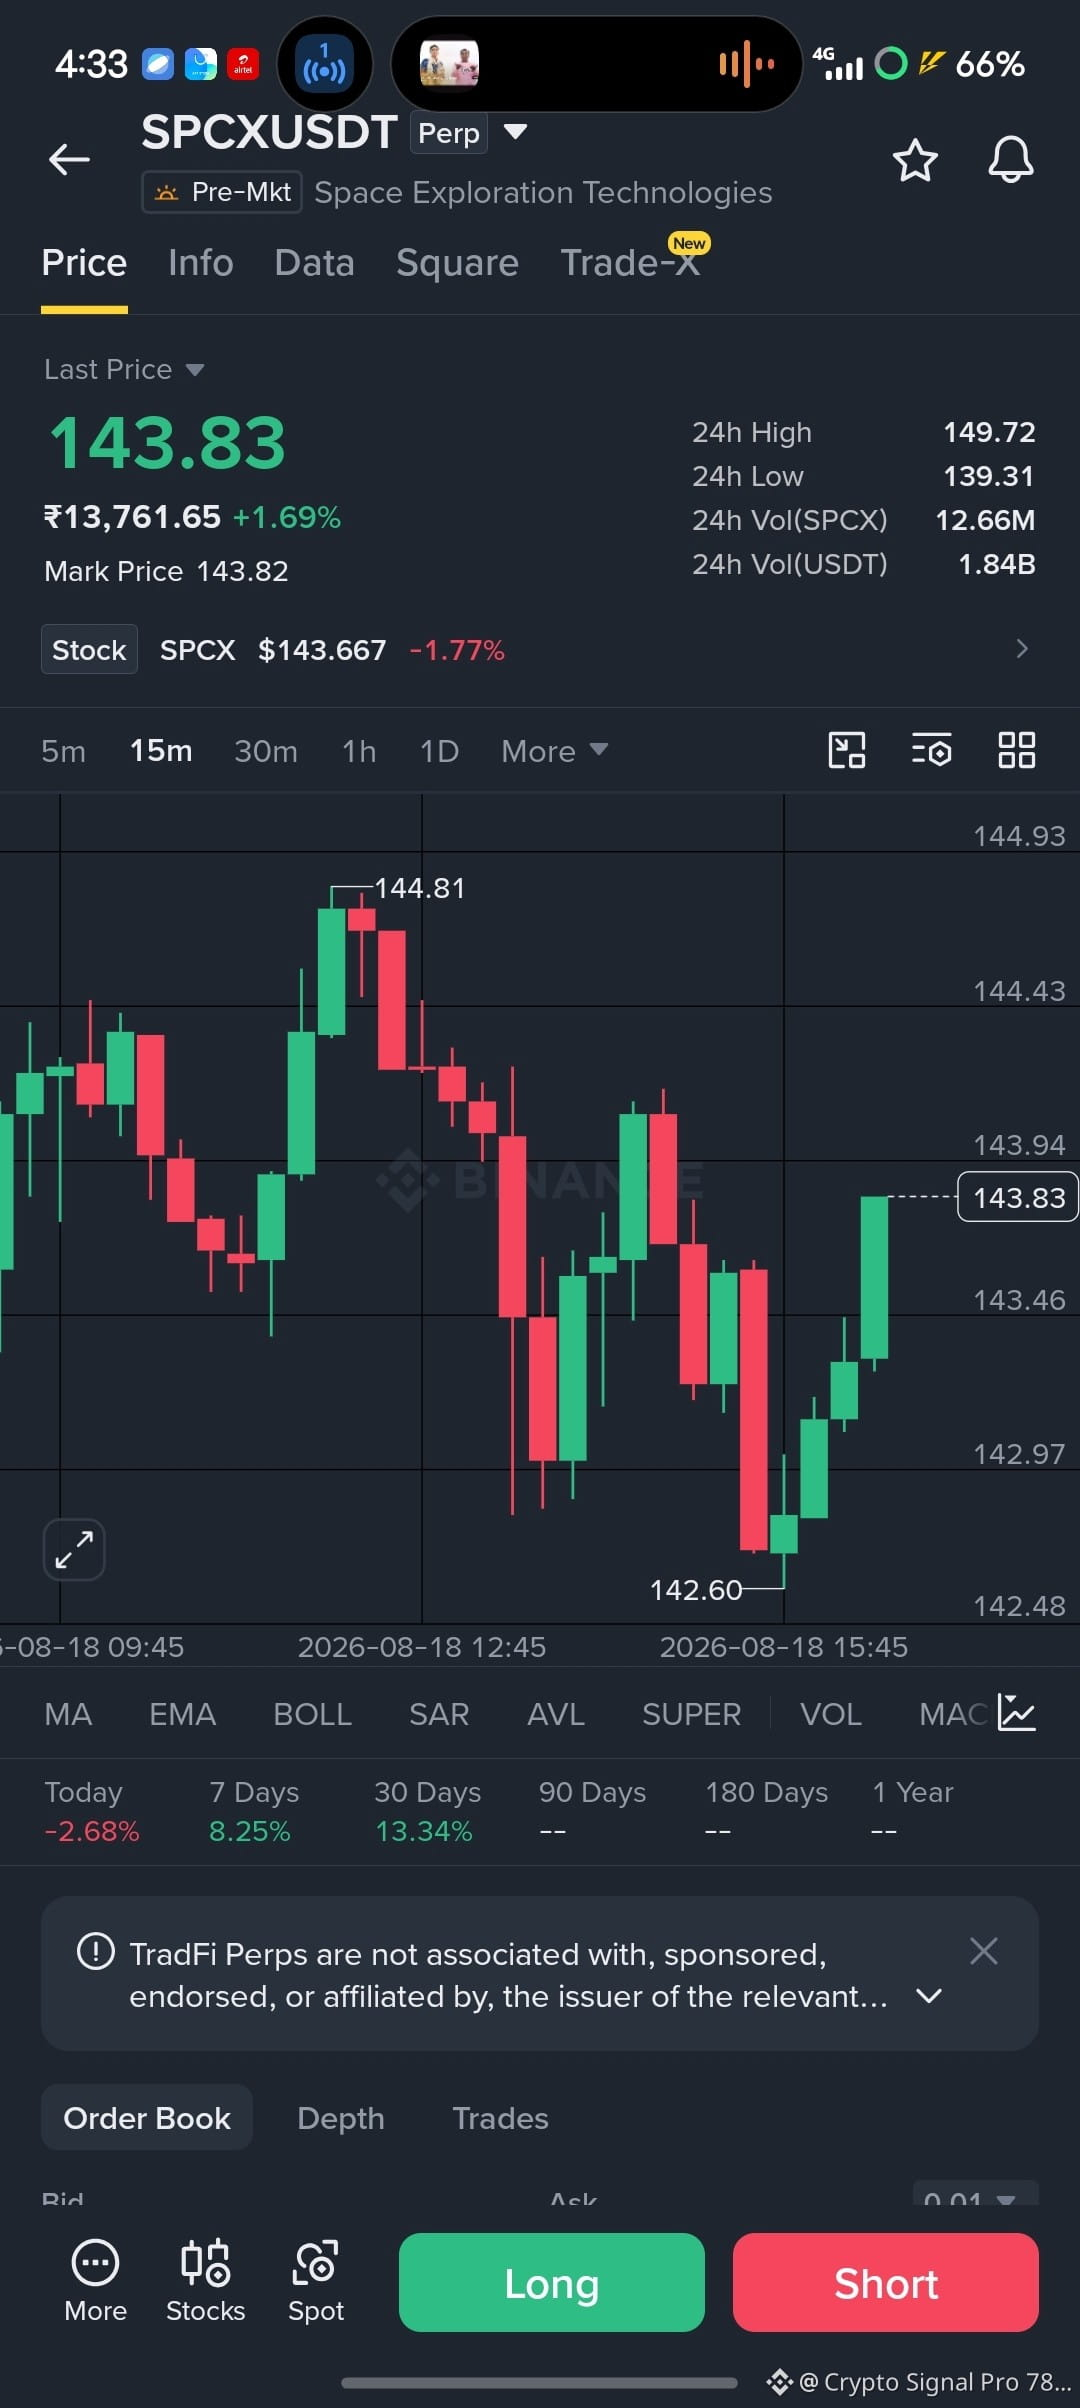Expand SPCXUSDT pair selector dropdown

click(x=515, y=131)
